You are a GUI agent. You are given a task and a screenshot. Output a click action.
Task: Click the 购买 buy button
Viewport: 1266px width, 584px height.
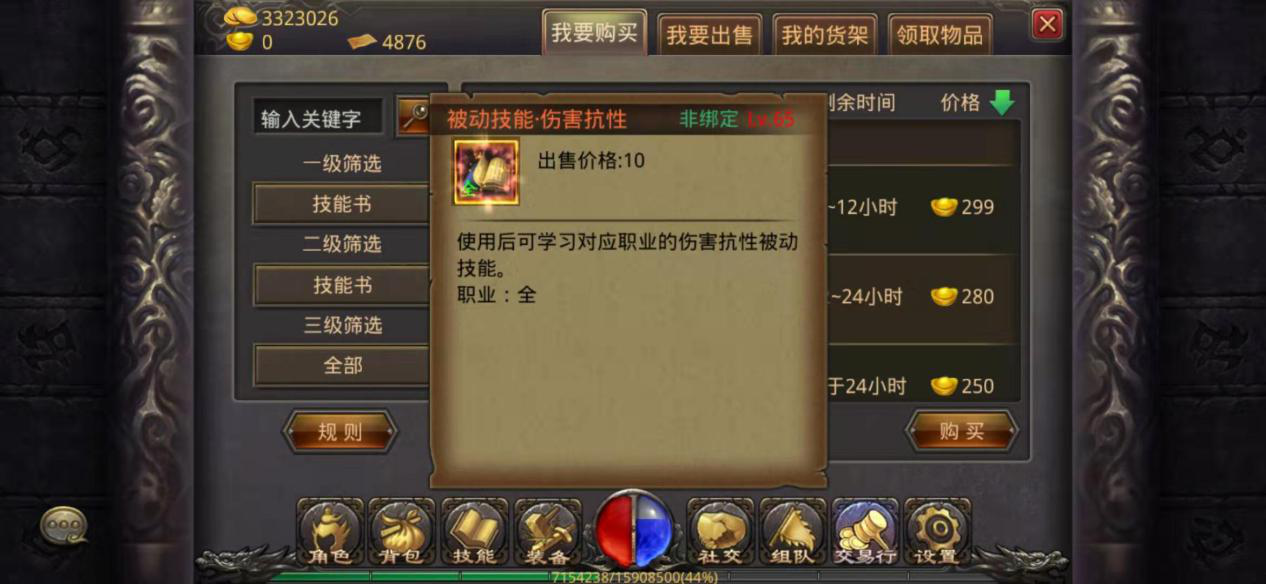(x=962, y=432)
